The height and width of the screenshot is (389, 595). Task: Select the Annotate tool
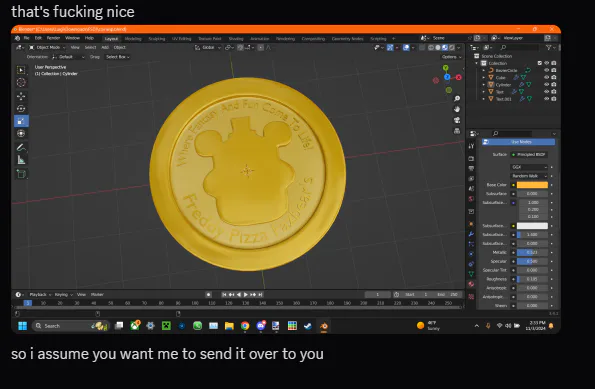pyautogui.click(x=21, y=148)
